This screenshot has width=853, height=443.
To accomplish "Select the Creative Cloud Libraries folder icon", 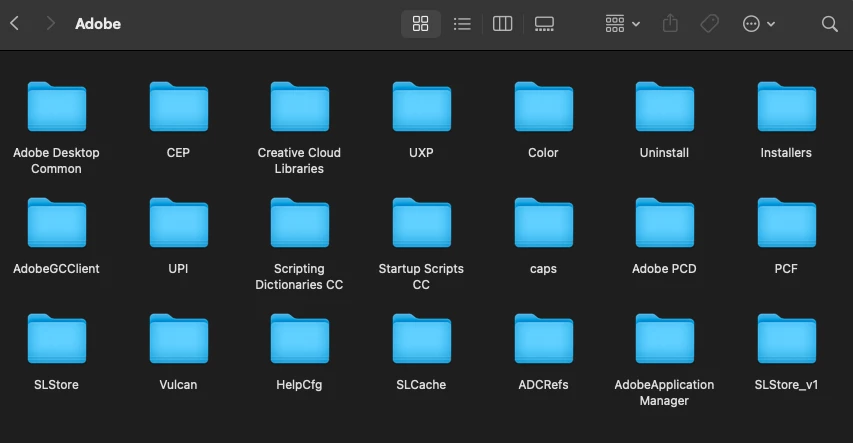I will click(300, 107).
